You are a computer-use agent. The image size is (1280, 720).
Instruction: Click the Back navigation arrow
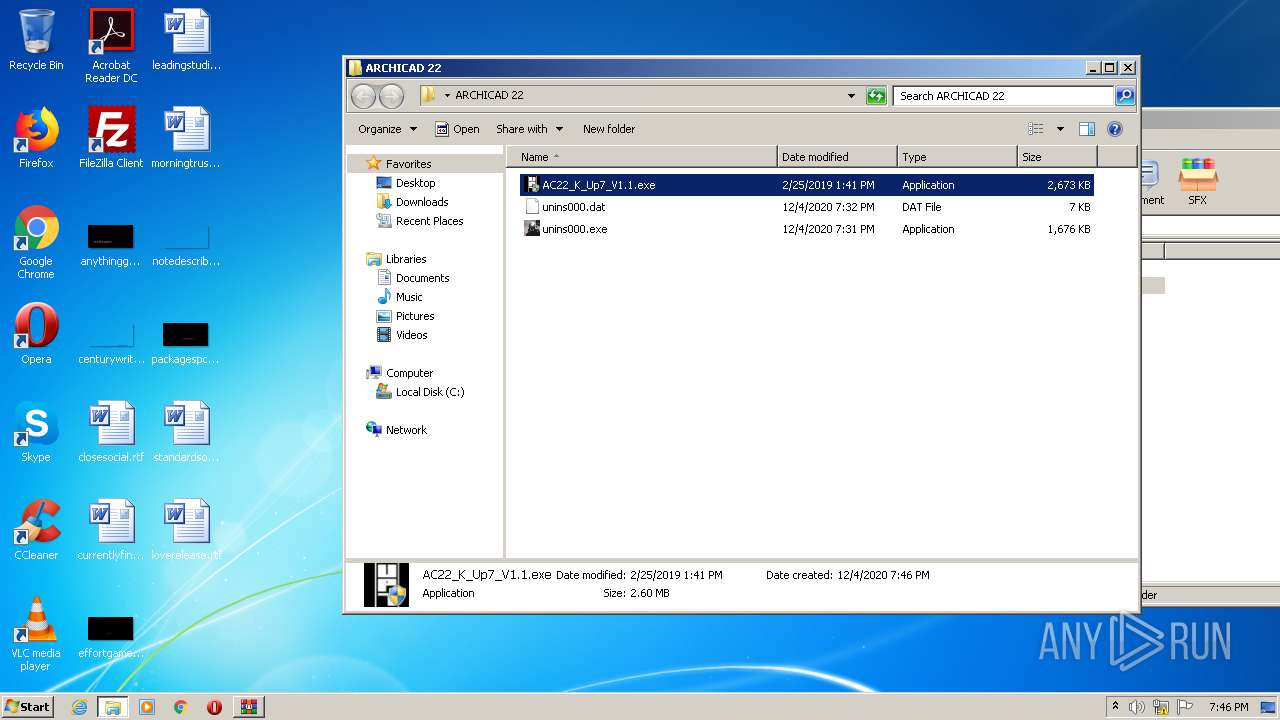363,96
